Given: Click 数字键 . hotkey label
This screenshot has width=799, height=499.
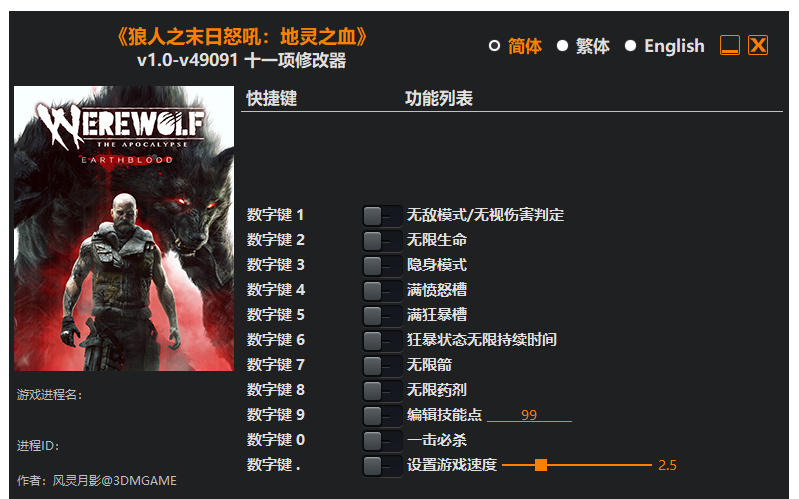Looking at the screenshot, I should [x=274, y=465].
